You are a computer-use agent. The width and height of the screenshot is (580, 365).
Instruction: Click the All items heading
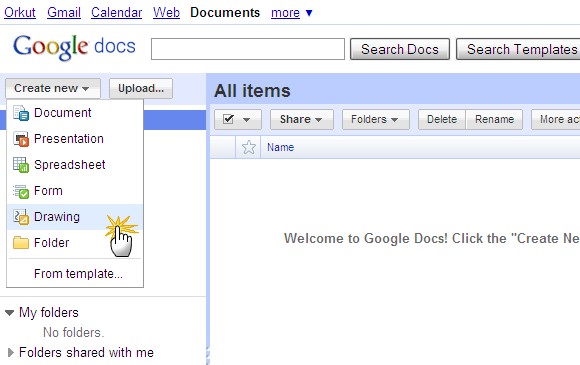tap(252, 91)
